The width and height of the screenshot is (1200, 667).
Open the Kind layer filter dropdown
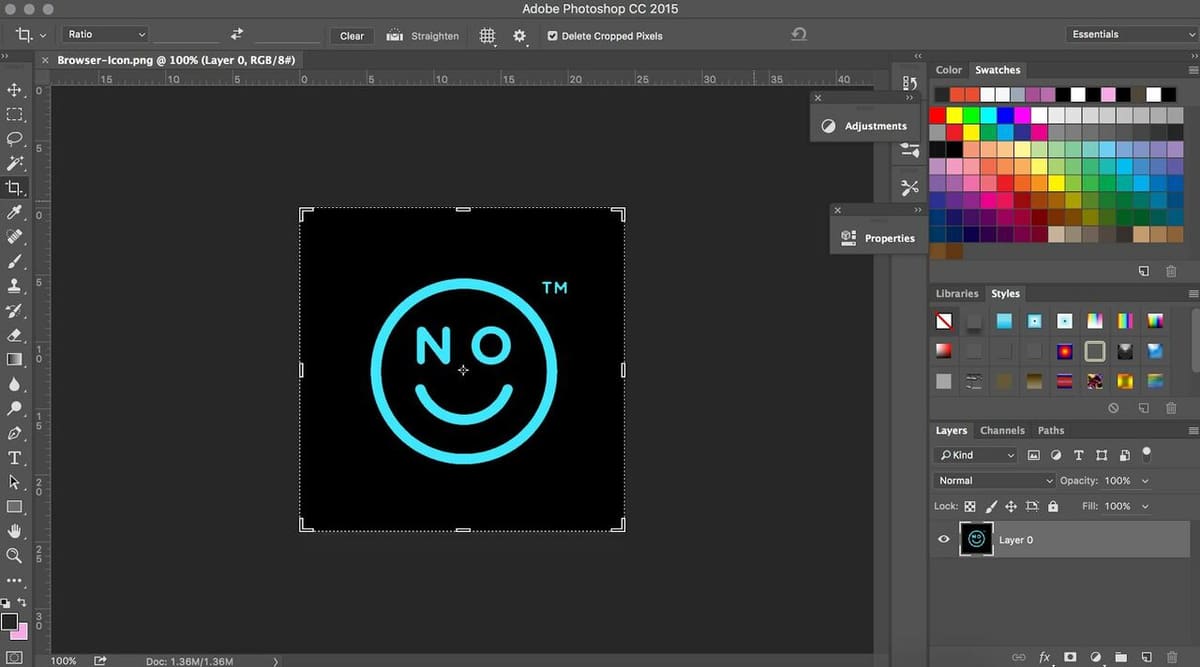976,455
